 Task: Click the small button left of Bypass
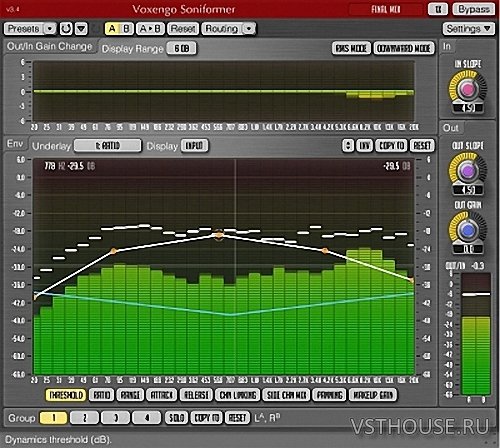(x=438, y=9)
